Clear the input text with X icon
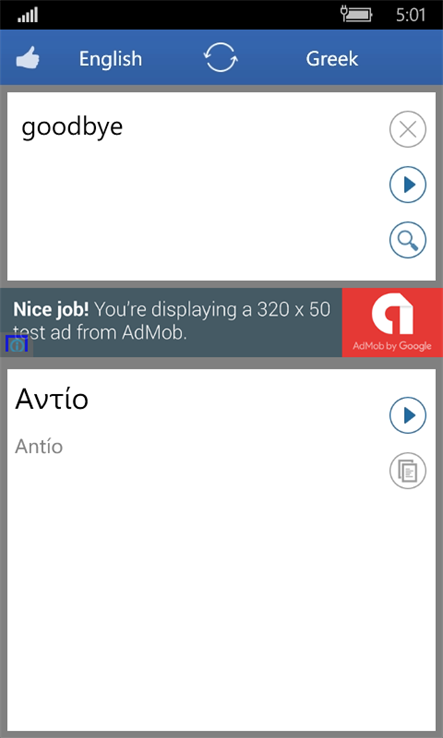This screenshot has height=738, width=443. pos(408,129)
